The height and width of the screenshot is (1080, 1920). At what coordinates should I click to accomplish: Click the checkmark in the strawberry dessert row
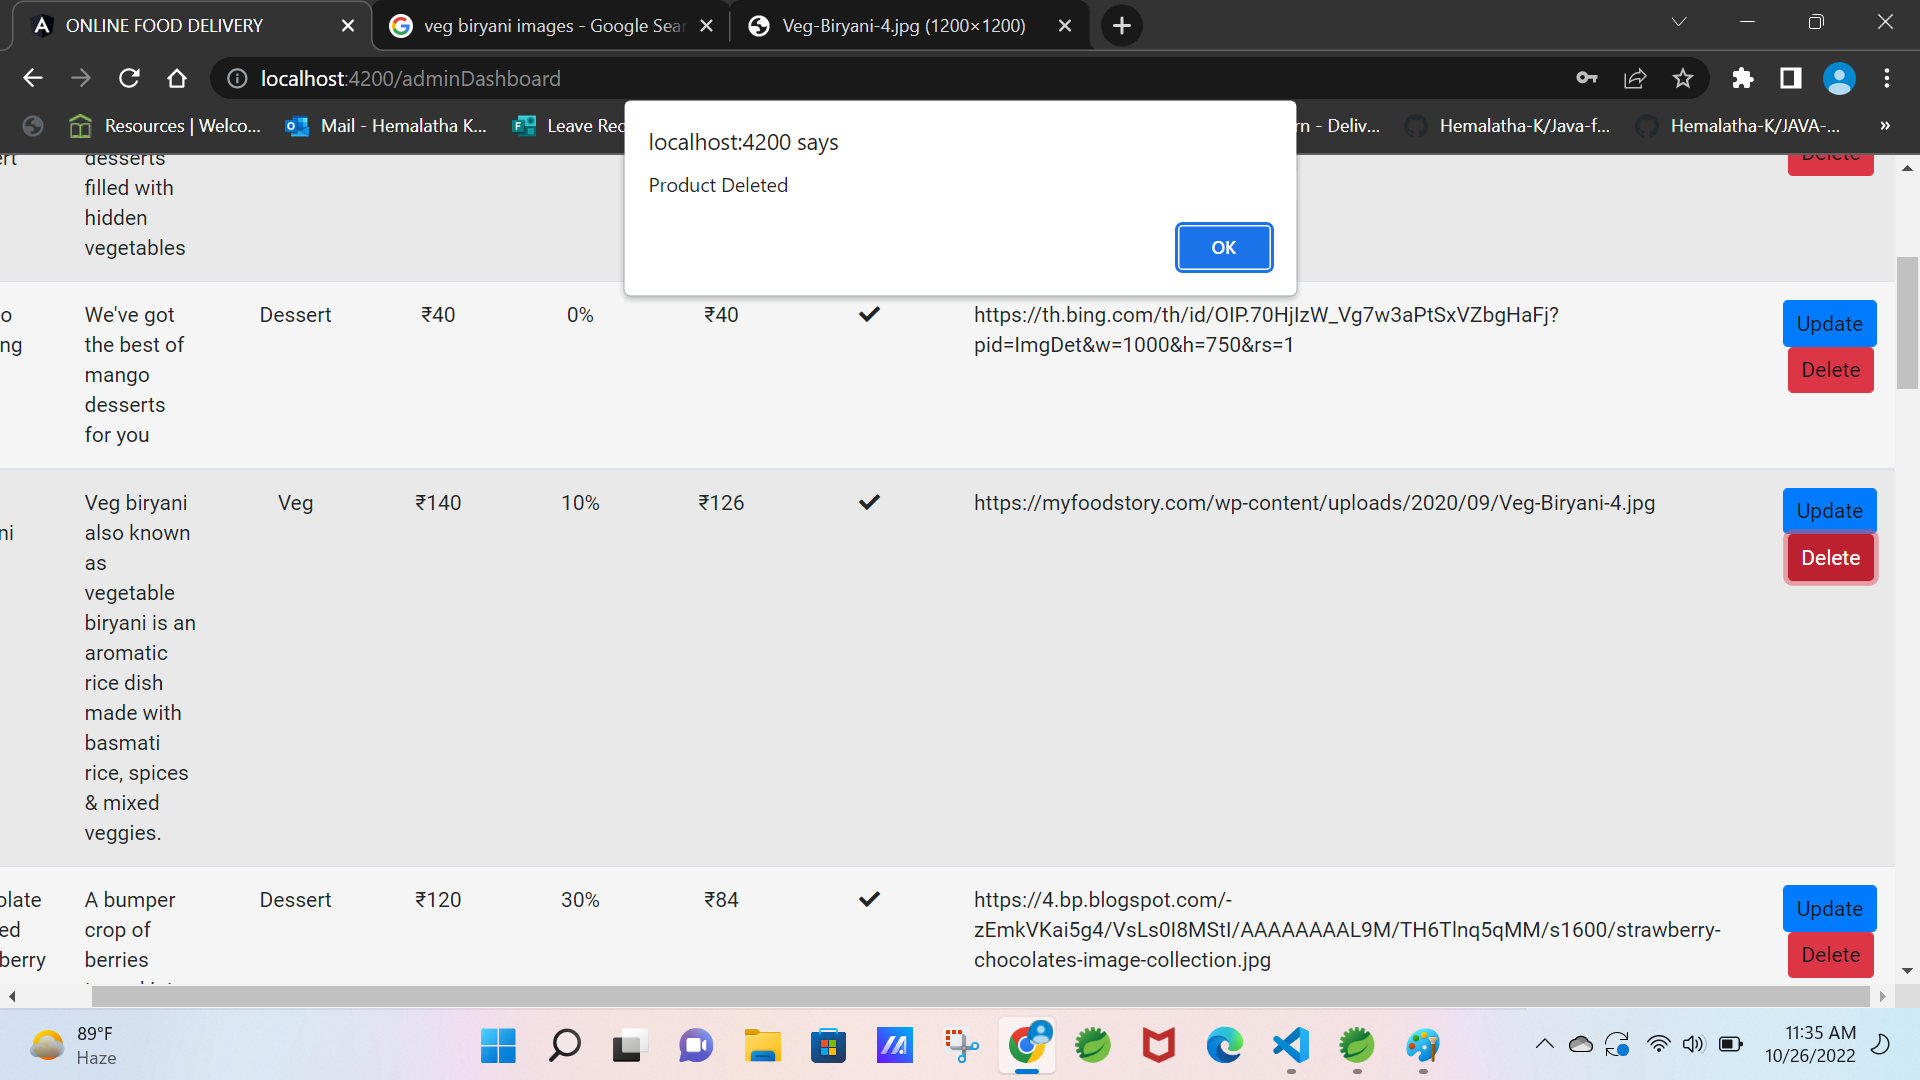point(869,899)
